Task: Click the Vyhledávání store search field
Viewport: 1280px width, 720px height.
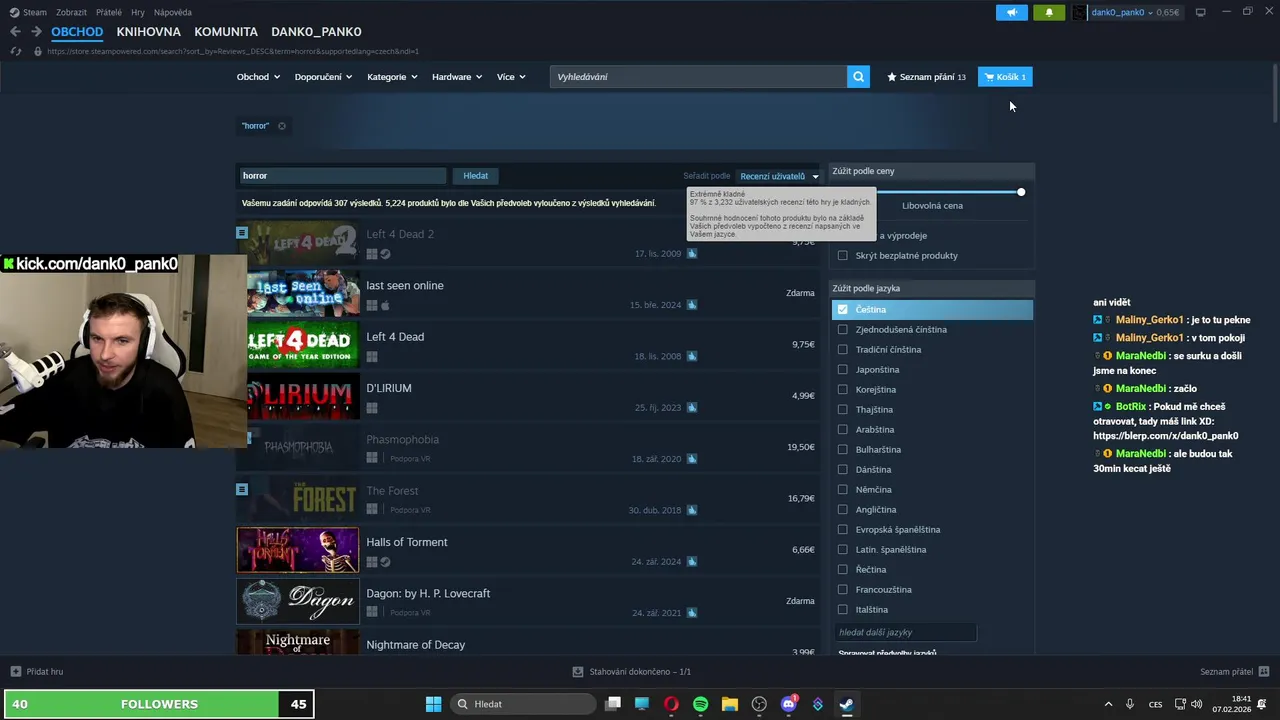Action: 698,77
